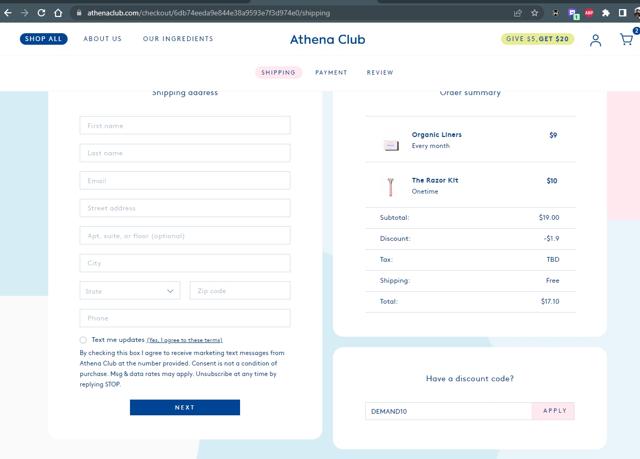Reload the page with the refresh icon
Viewport: 640px width, 459px height.
(41, 13)
